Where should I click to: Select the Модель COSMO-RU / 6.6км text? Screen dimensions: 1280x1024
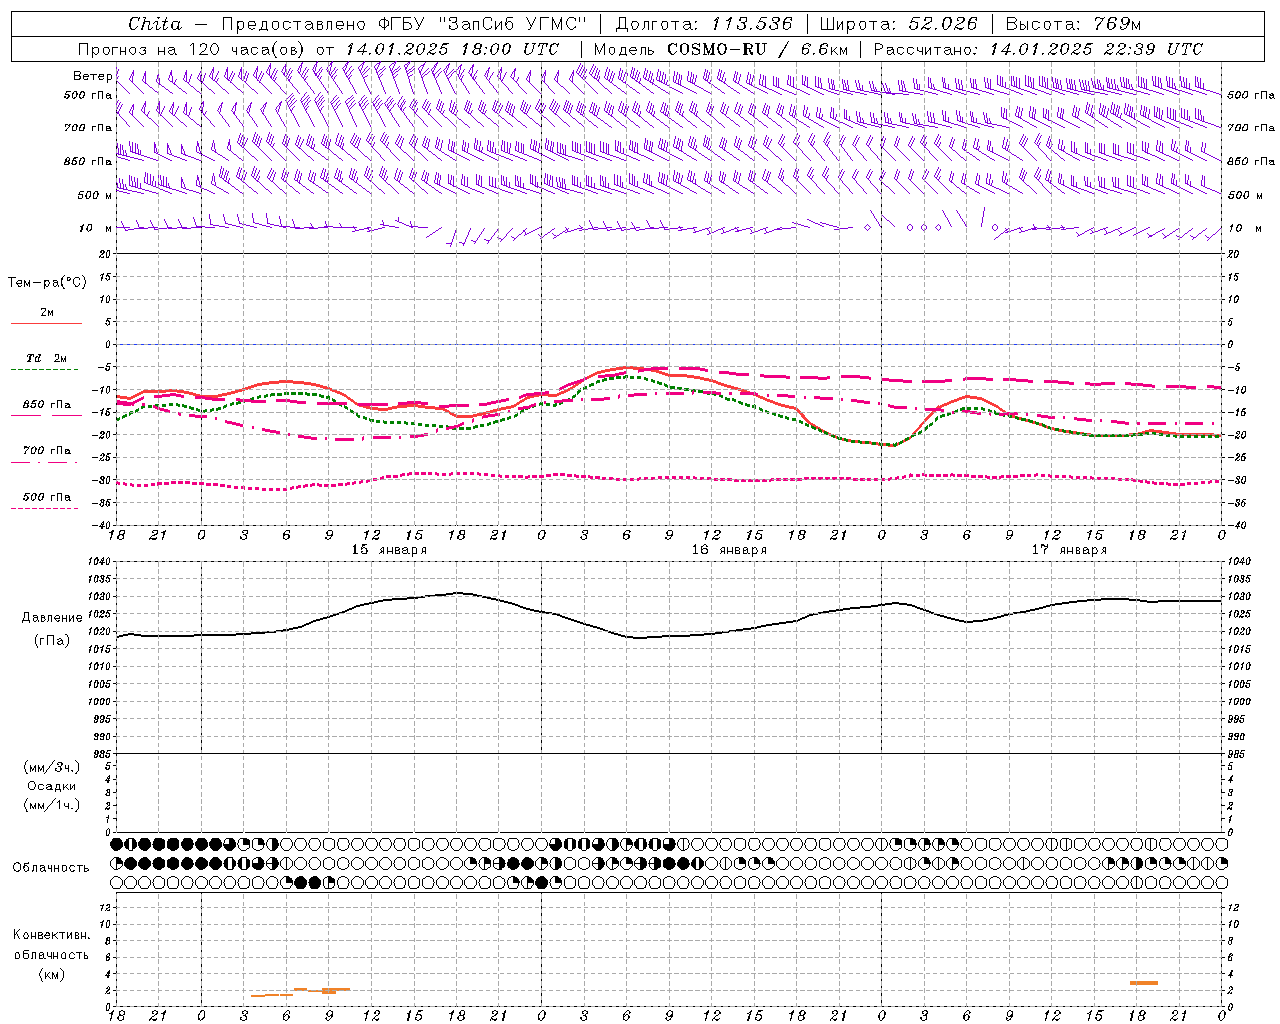tap(721, 49)
